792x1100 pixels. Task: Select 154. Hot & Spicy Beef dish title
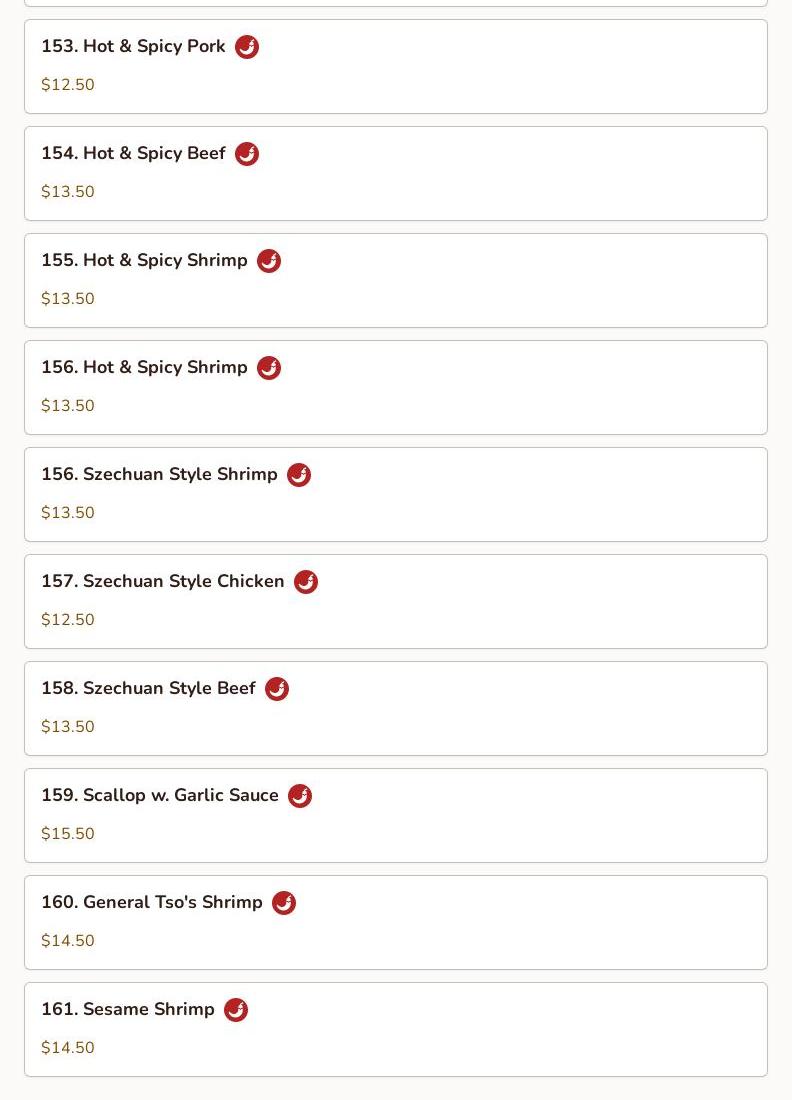click(x=133, y=153)
